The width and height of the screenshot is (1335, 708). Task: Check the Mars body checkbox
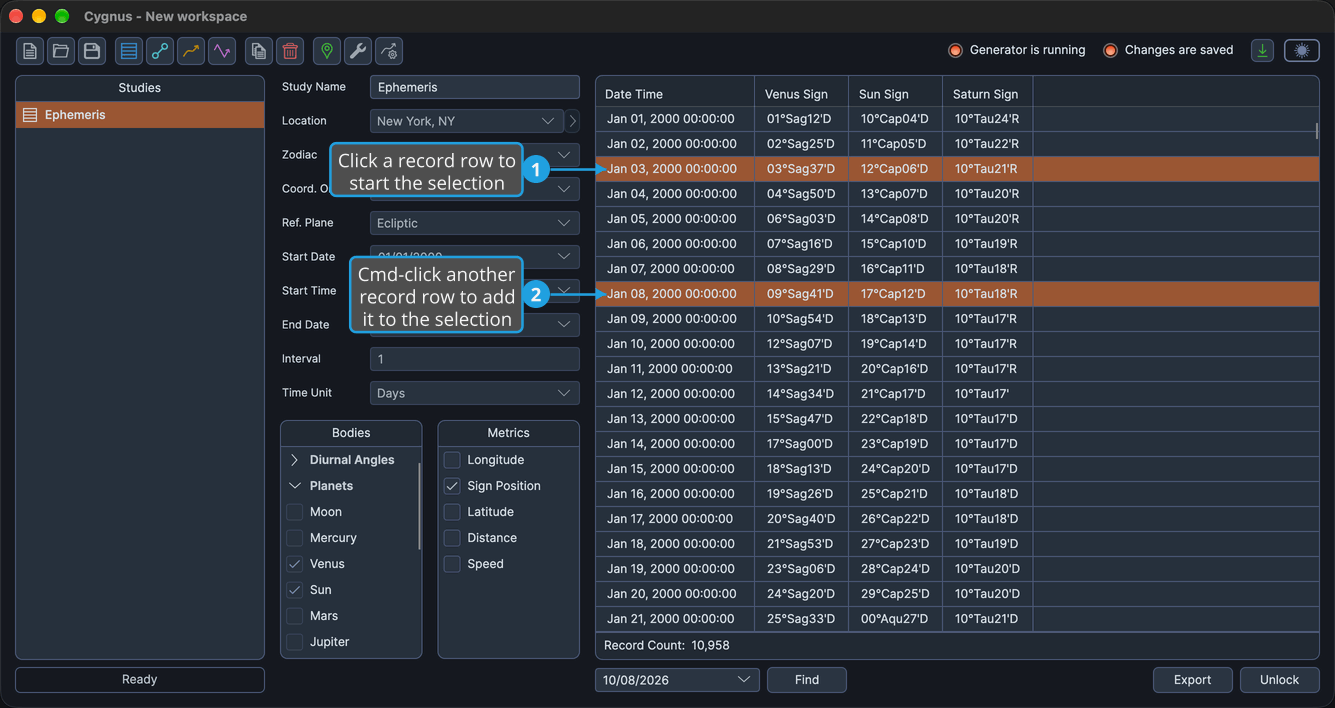tap(295, 616)
